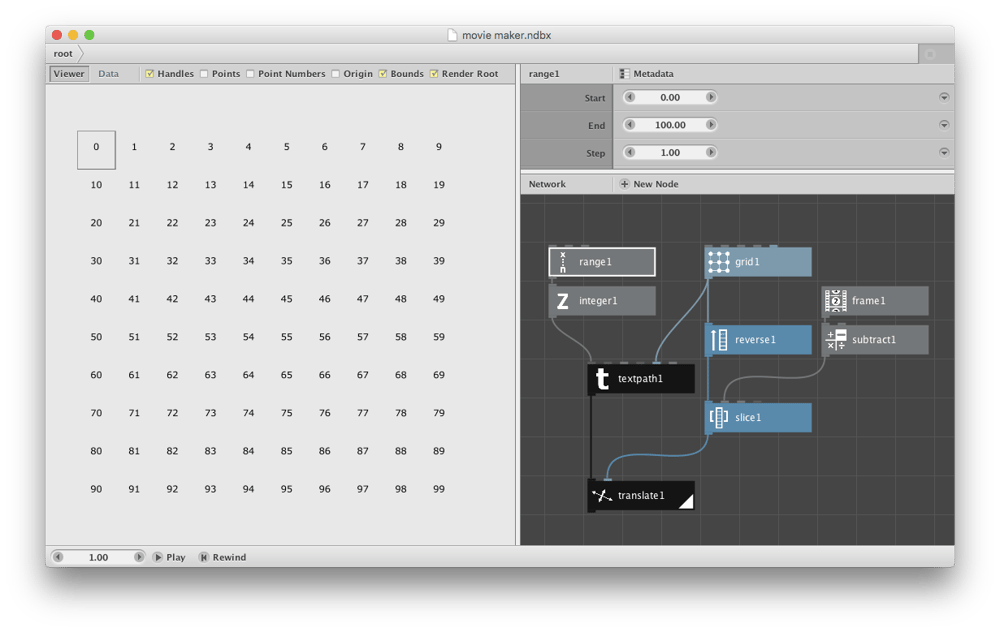Select the range1 node icon
This screenshot has width=1000, height=632.
[562, 262]
